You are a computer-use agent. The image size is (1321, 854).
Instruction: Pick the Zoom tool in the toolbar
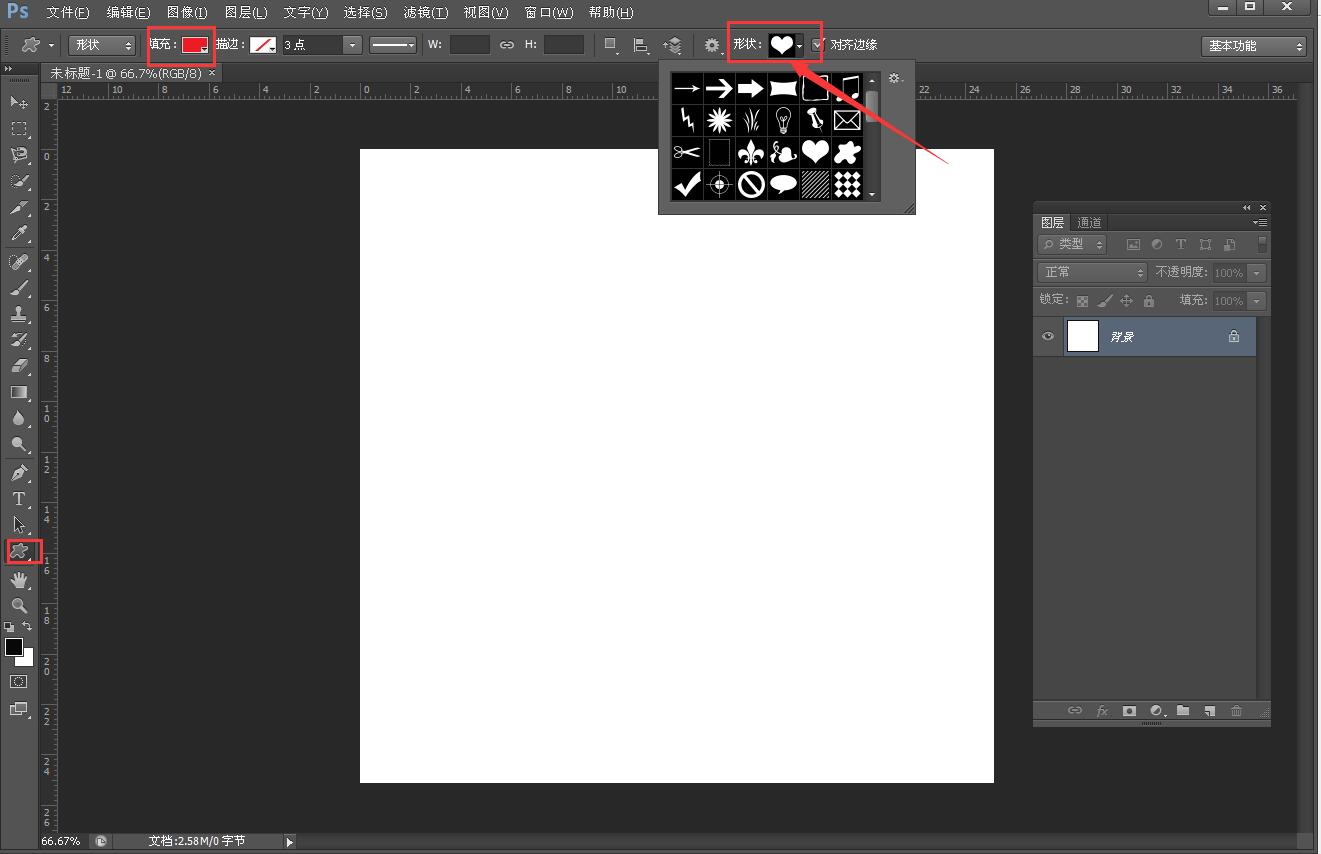pyautogui.click(x=19, y=605)
